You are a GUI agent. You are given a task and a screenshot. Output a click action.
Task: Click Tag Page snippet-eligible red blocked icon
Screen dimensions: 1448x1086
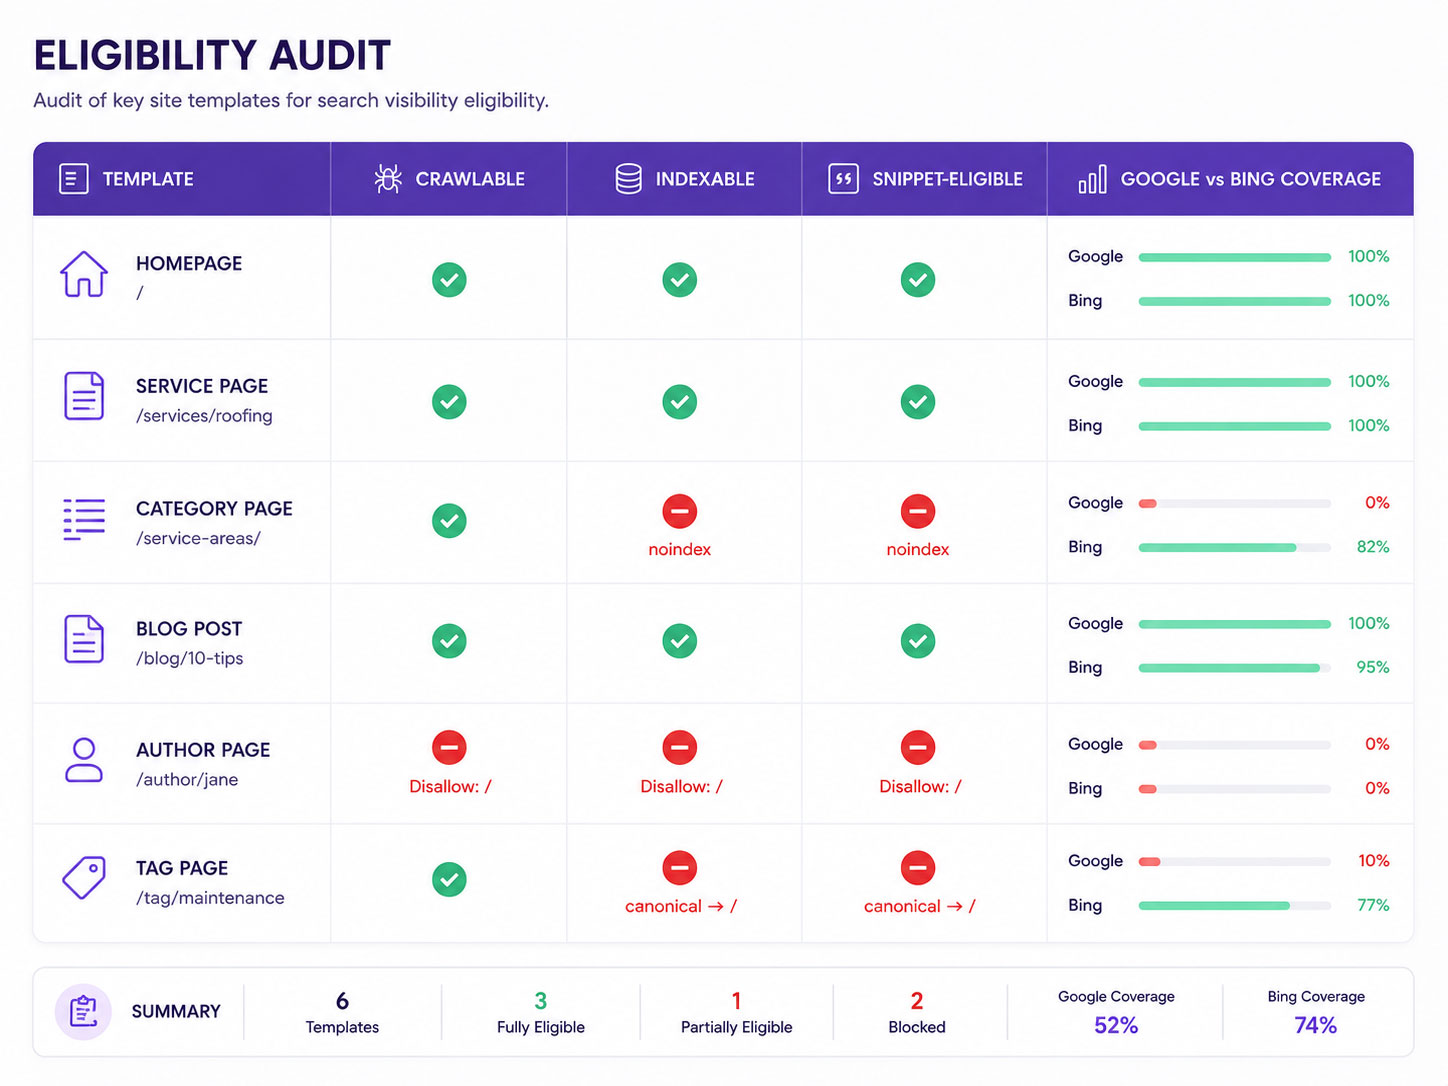point(918,868)
